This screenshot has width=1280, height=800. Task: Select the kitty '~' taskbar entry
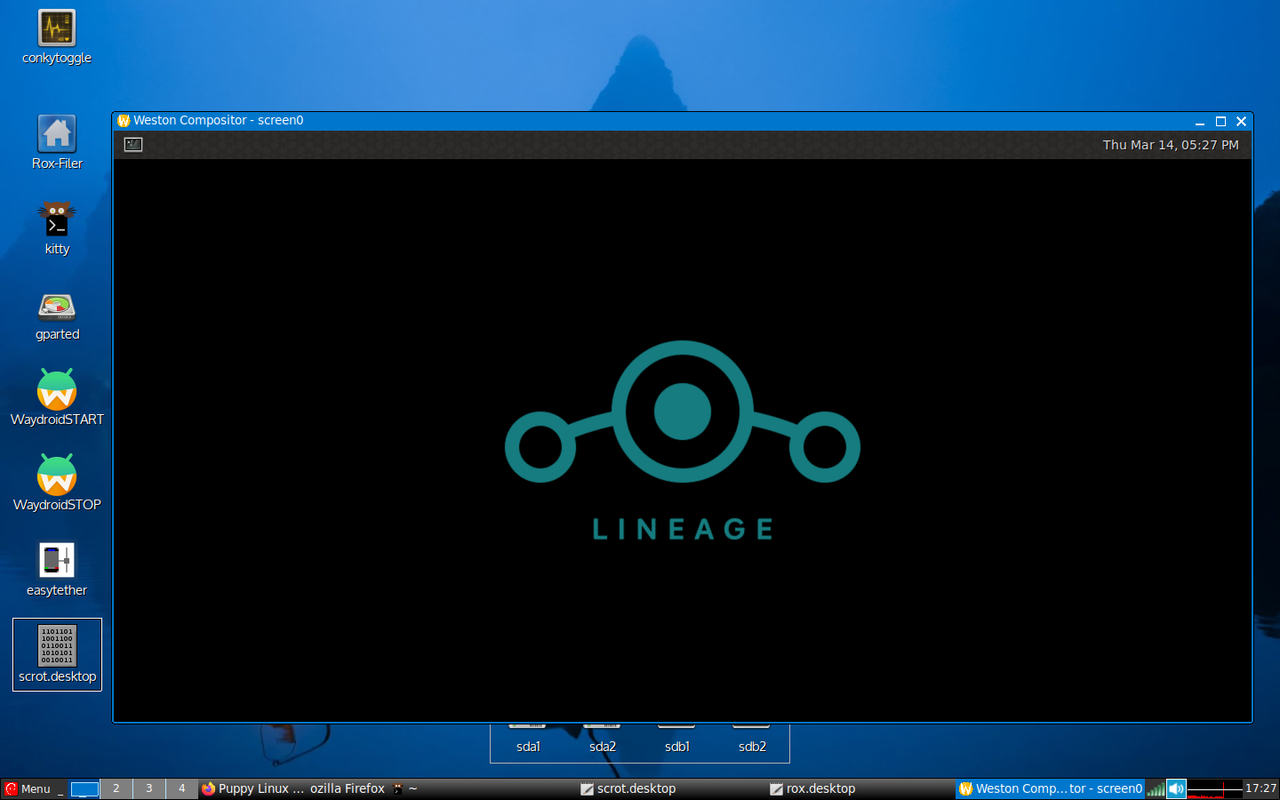(405, 789)
